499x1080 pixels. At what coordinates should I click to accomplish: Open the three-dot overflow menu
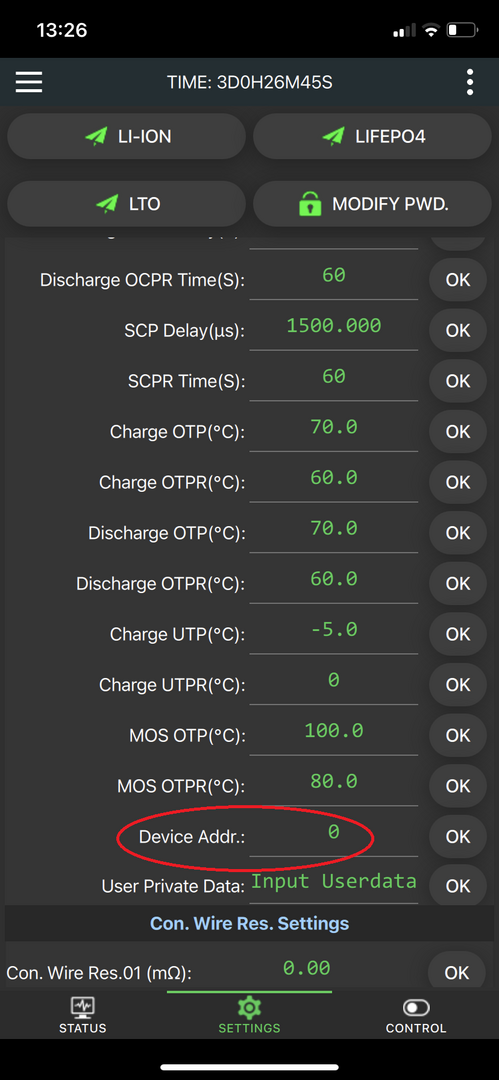[470, 83]
